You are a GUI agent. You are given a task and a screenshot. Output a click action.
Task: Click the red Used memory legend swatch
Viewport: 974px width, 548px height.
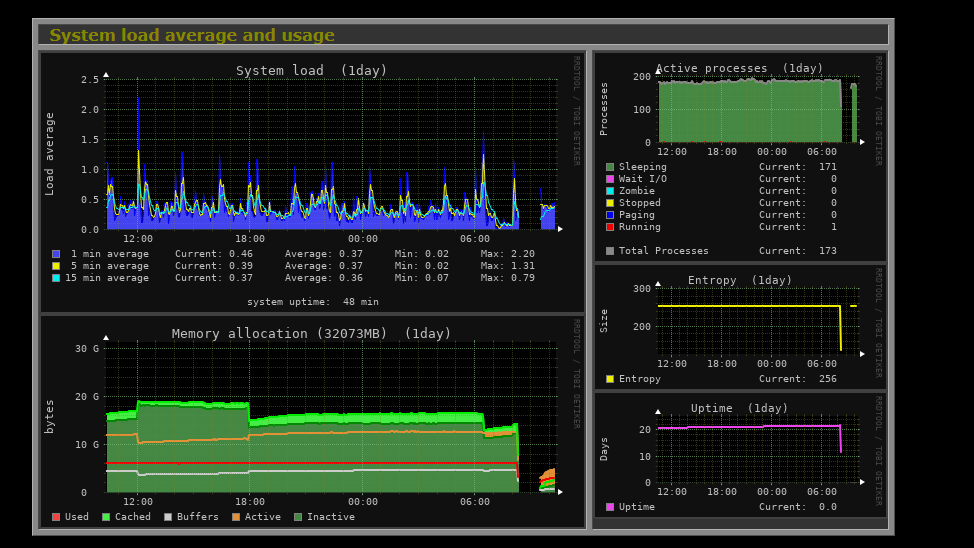click(x=56, y=517)
